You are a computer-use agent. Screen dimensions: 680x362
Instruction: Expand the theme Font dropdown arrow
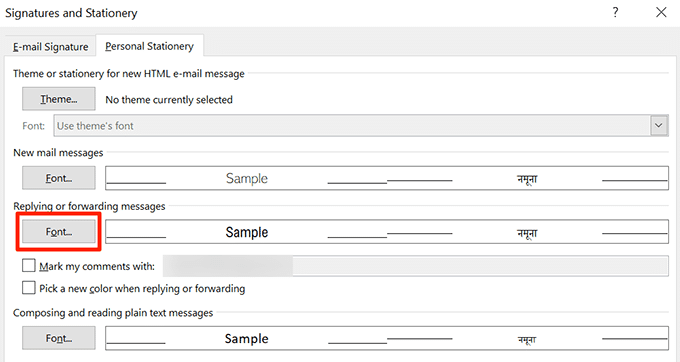(x=659, y=126)
